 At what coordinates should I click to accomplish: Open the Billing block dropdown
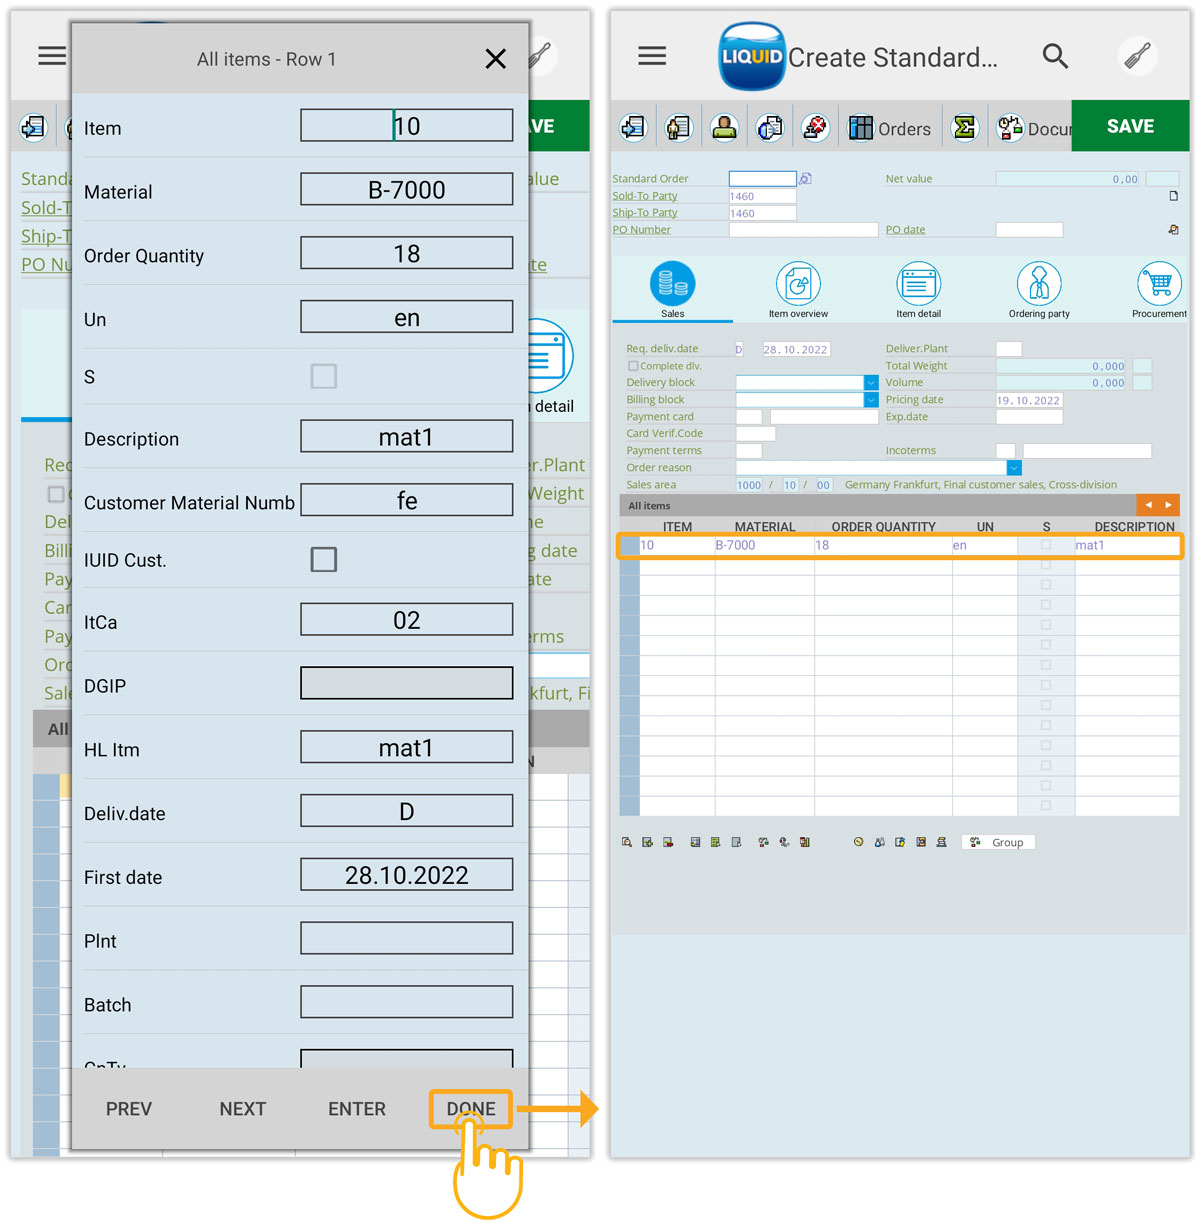click(x=871, y=400)
